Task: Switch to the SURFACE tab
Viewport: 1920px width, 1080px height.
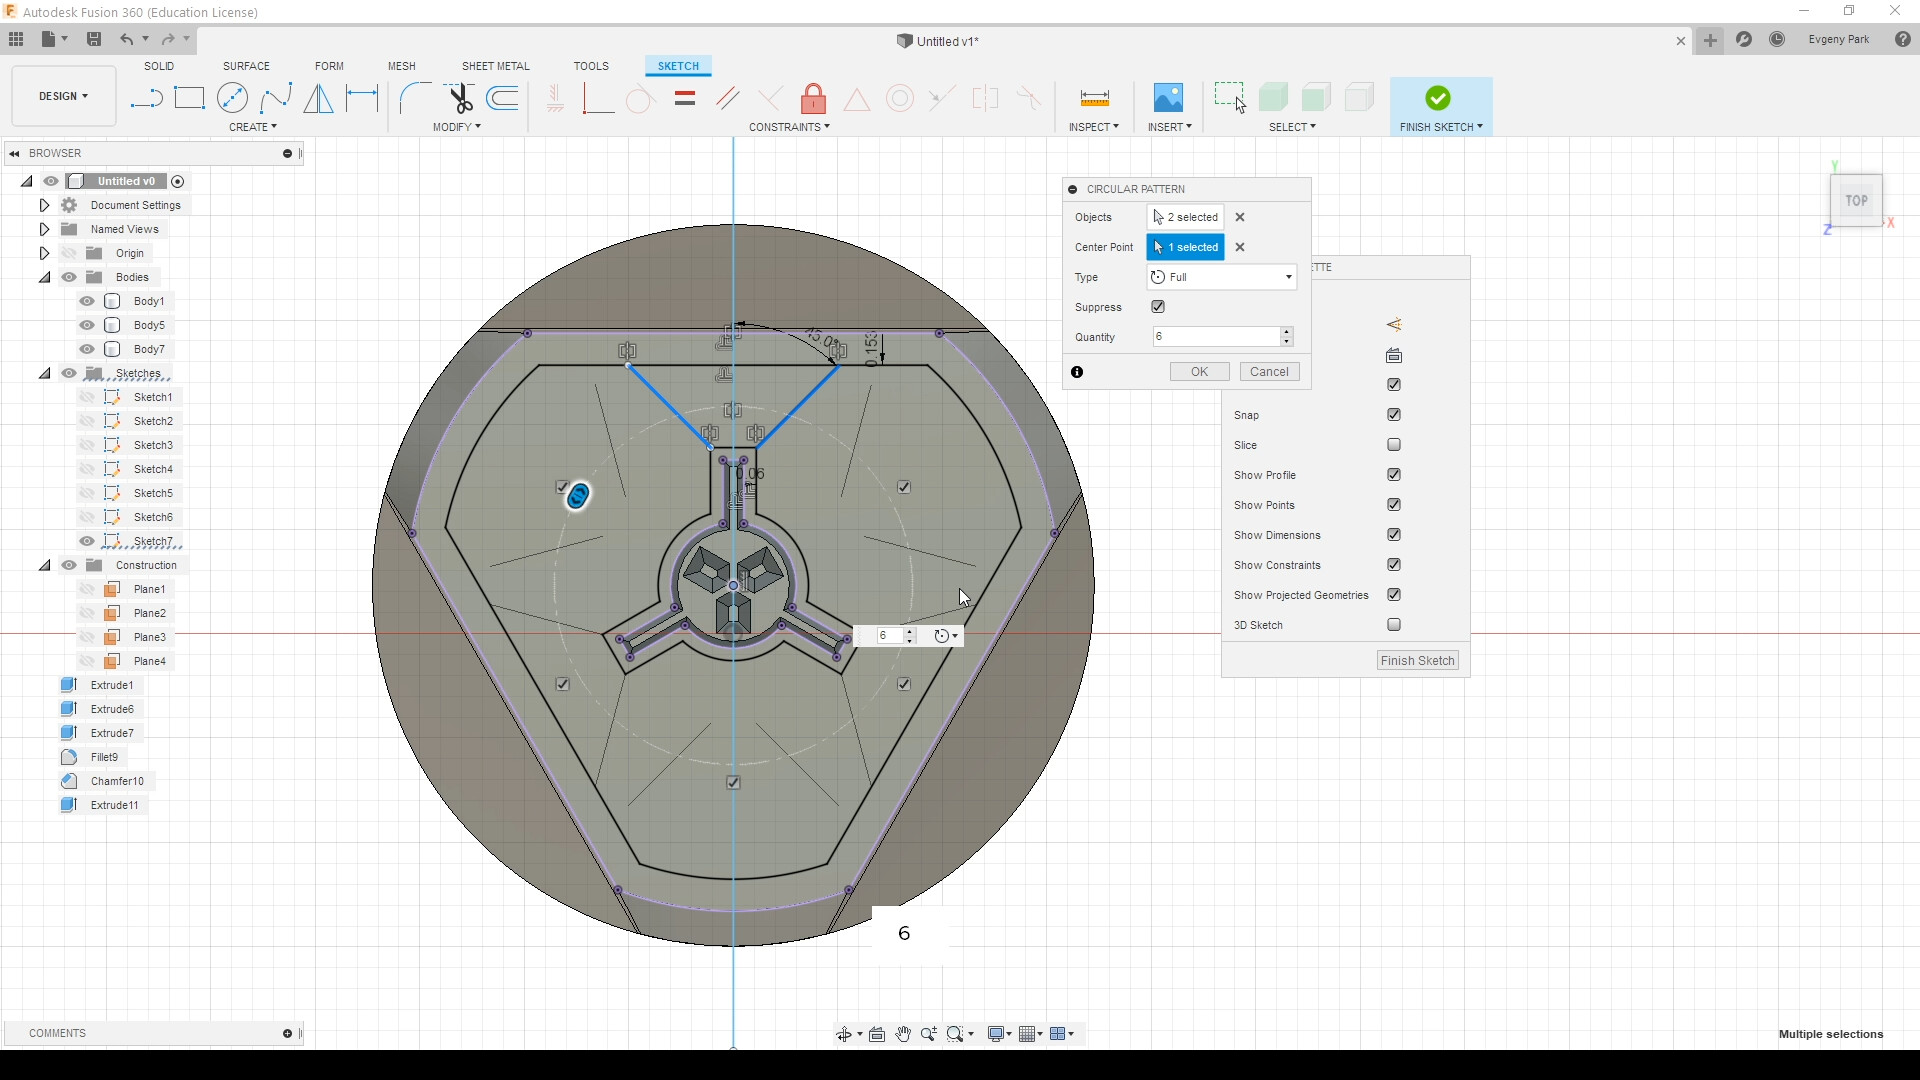Action: pyautogui.click(x=246, y=66)
